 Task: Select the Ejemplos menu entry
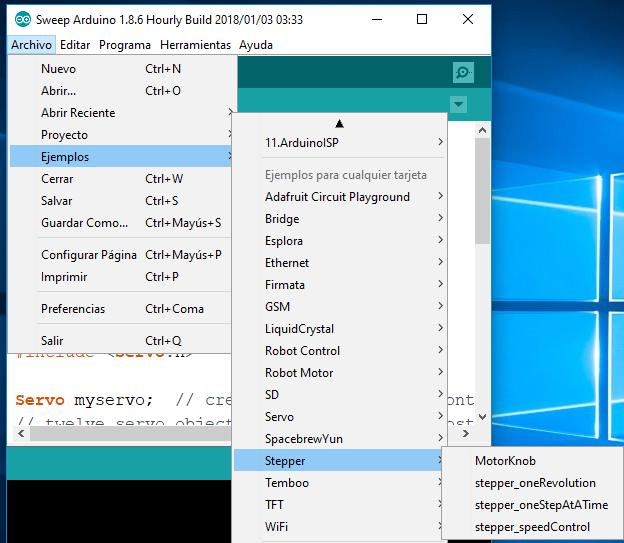(x=121, y=156)
